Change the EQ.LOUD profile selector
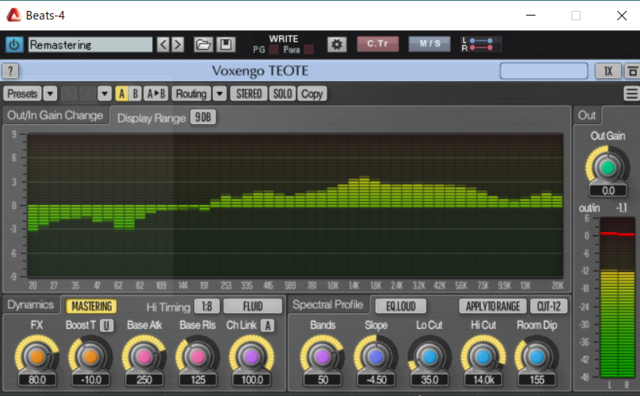The image size is (640, 396). 400,306
